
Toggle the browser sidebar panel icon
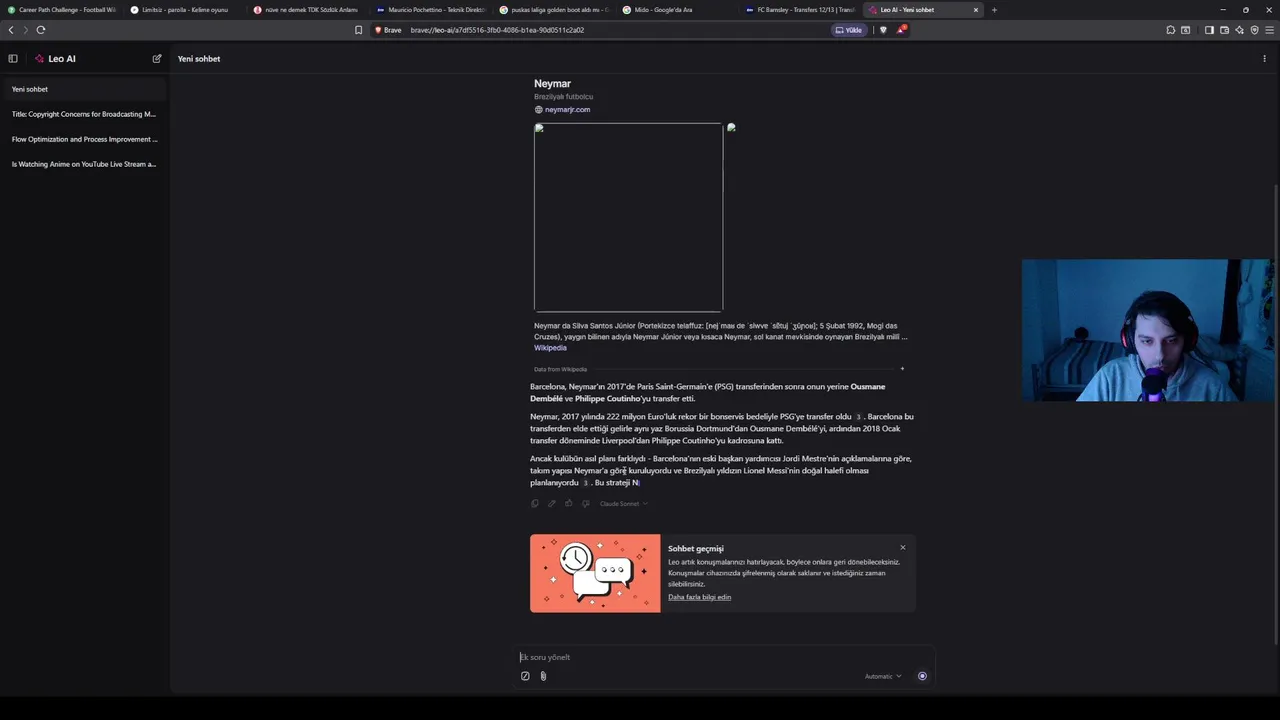pos(1209,30)
